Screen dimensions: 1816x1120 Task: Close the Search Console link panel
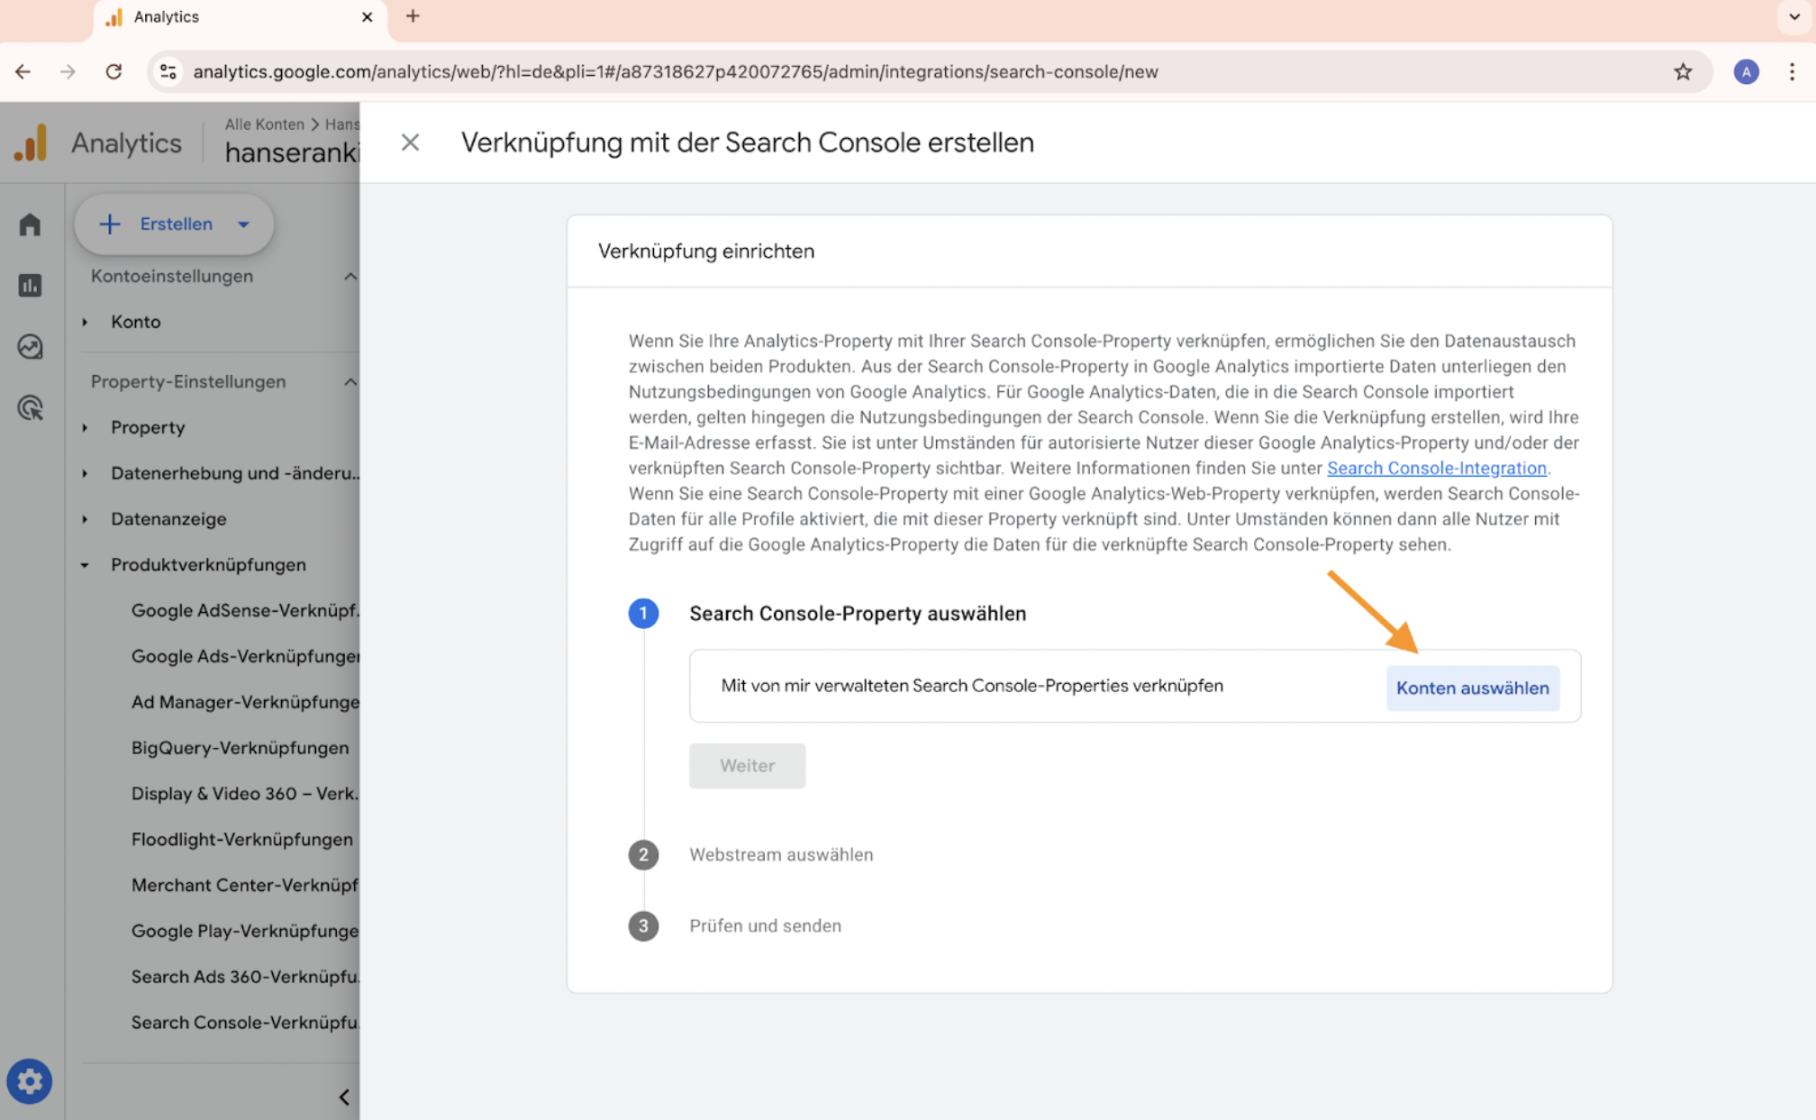(410, 142)
